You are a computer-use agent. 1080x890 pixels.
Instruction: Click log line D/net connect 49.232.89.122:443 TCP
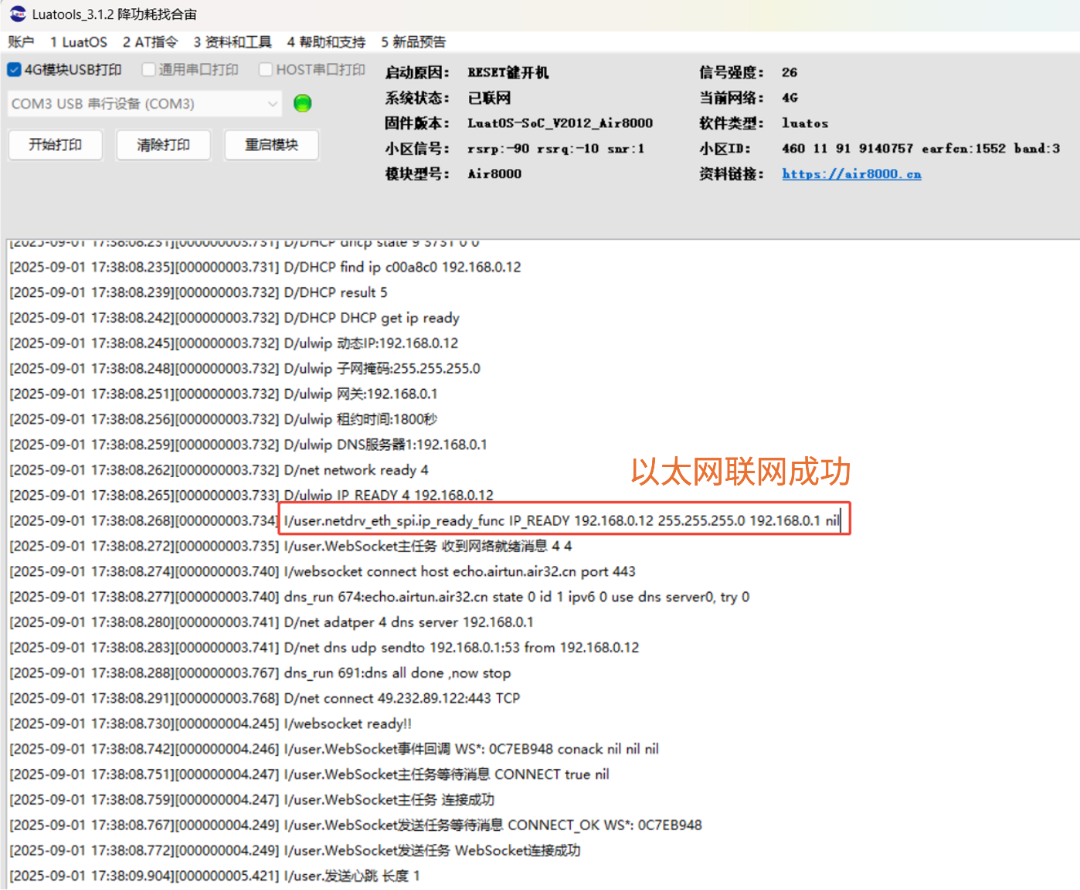(x=264, y=698)
